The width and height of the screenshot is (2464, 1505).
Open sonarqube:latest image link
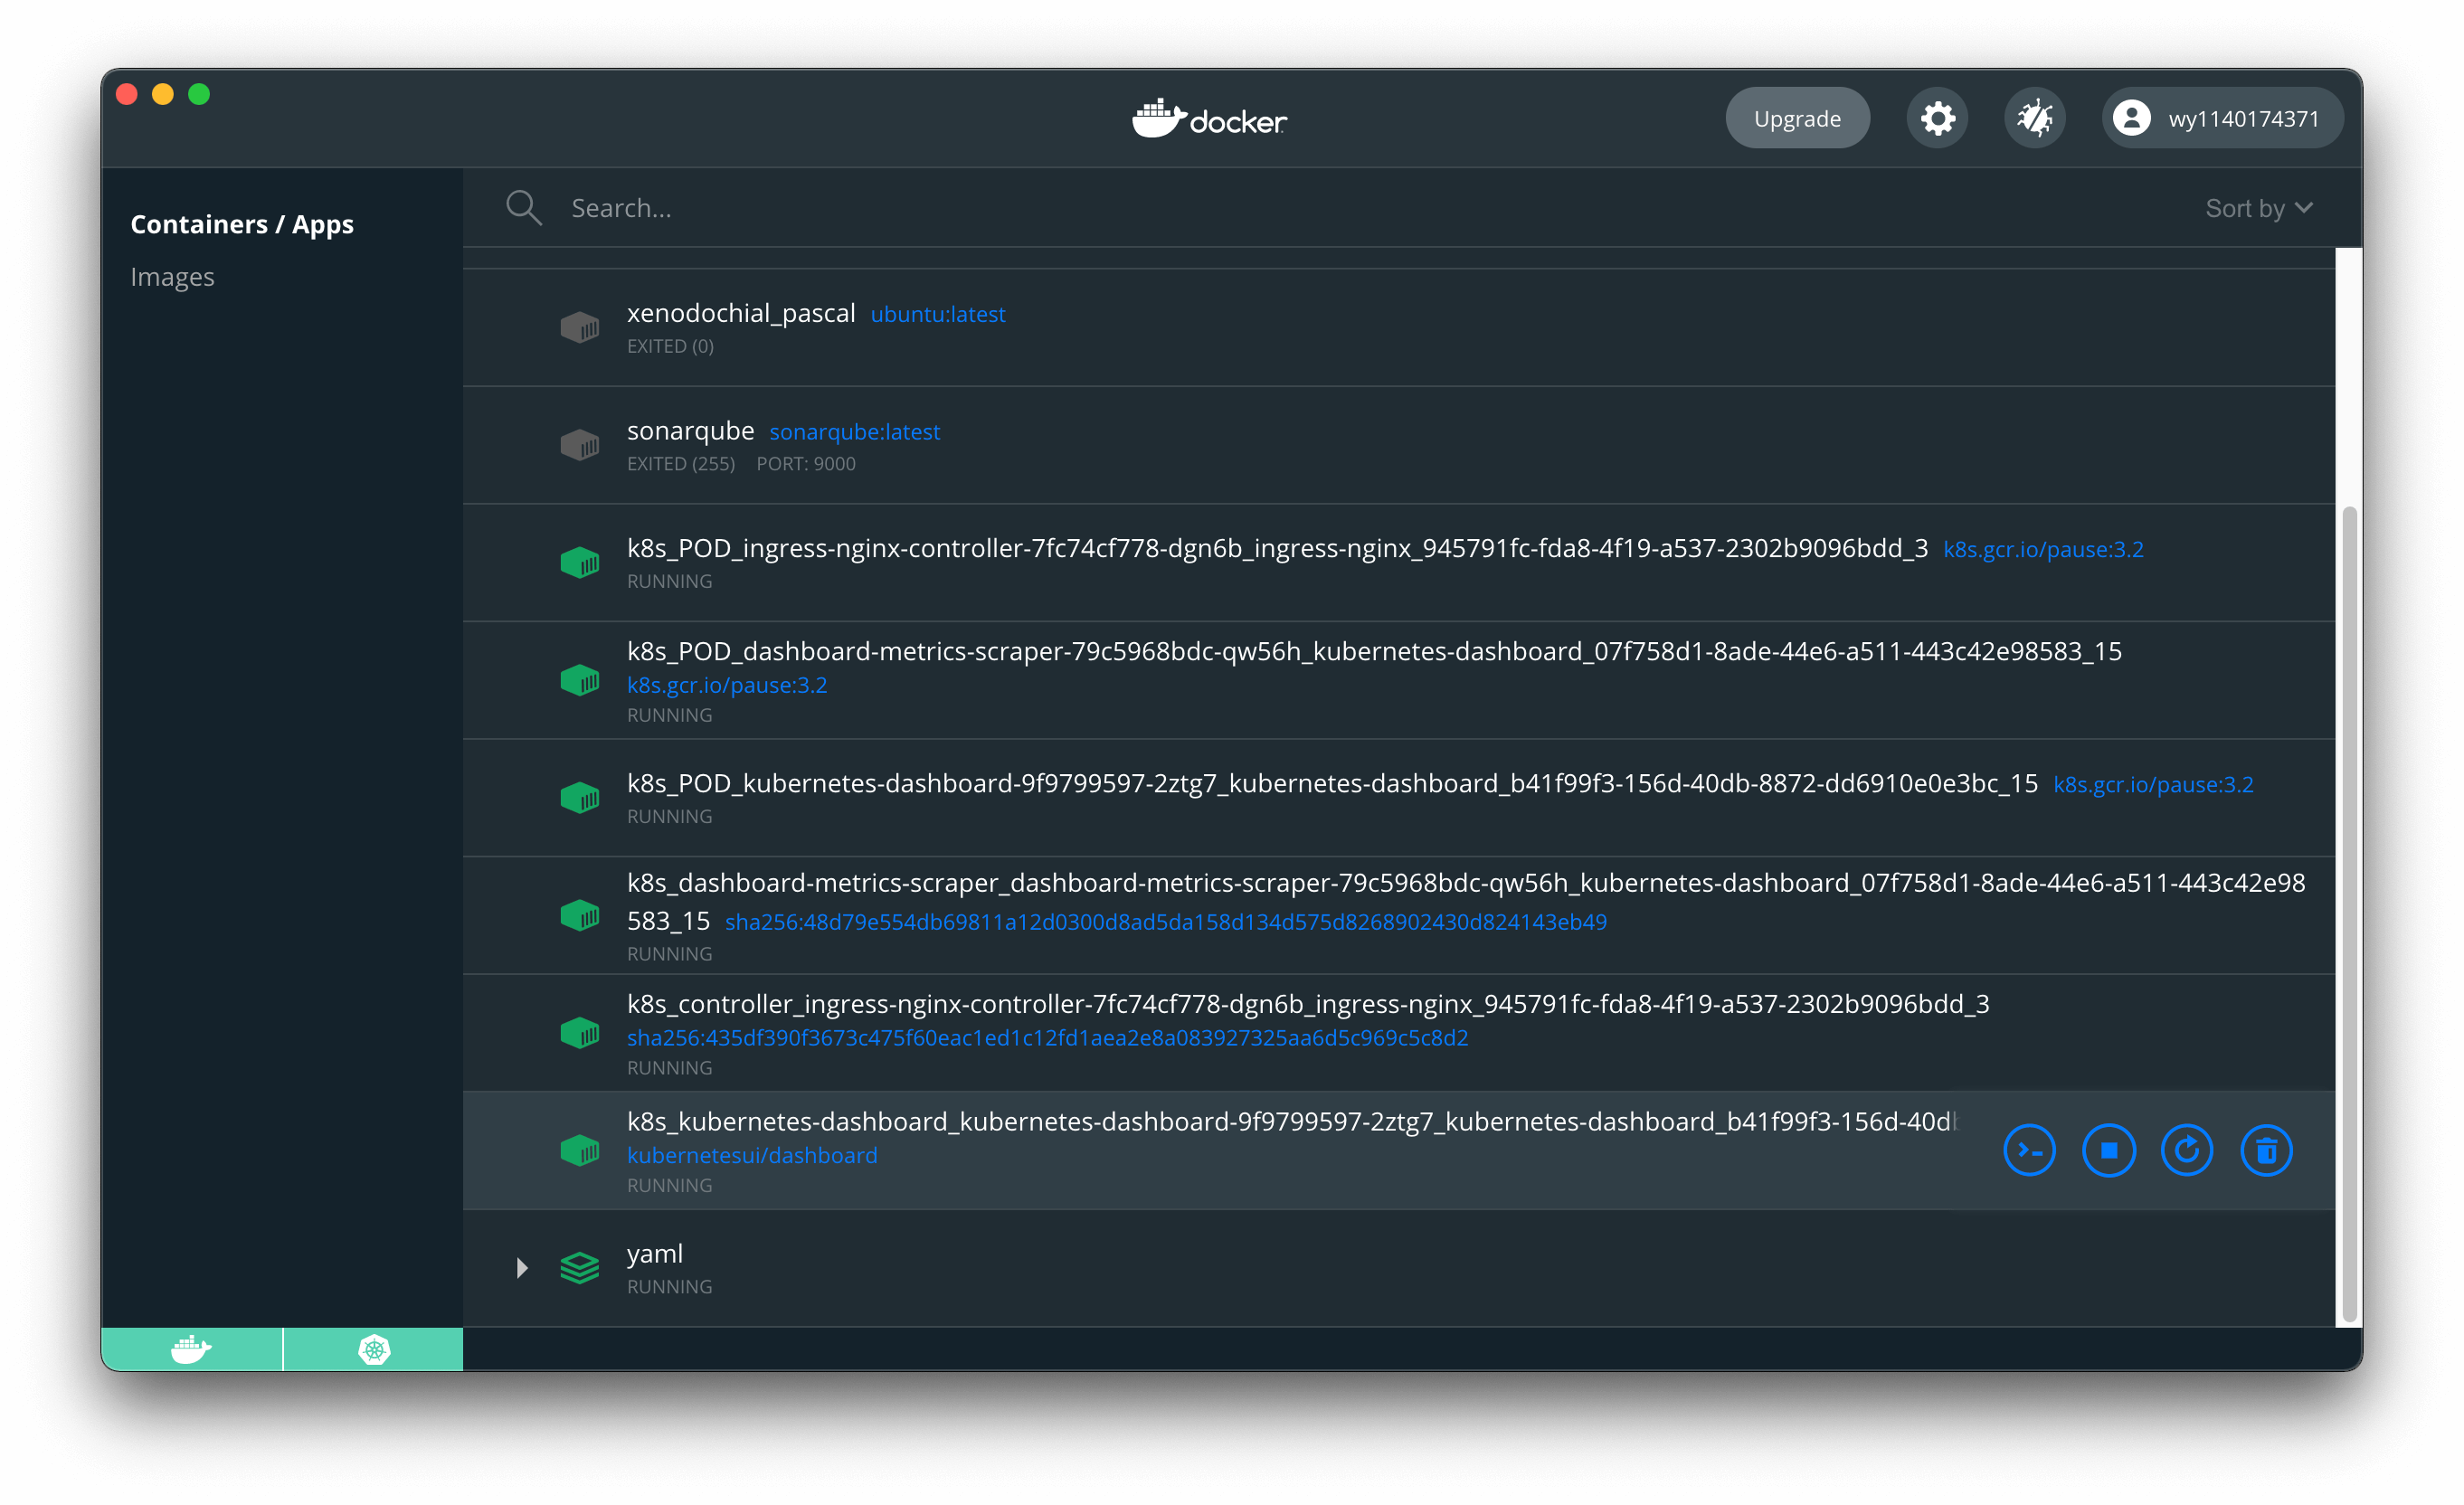coord(854,432)
